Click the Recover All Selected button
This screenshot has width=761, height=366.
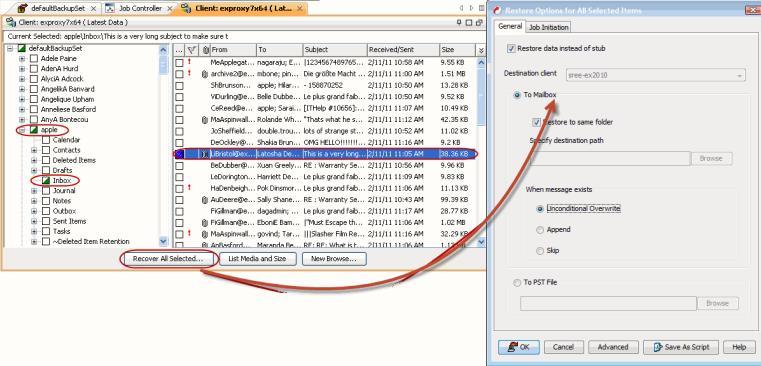tap(168, 259)
